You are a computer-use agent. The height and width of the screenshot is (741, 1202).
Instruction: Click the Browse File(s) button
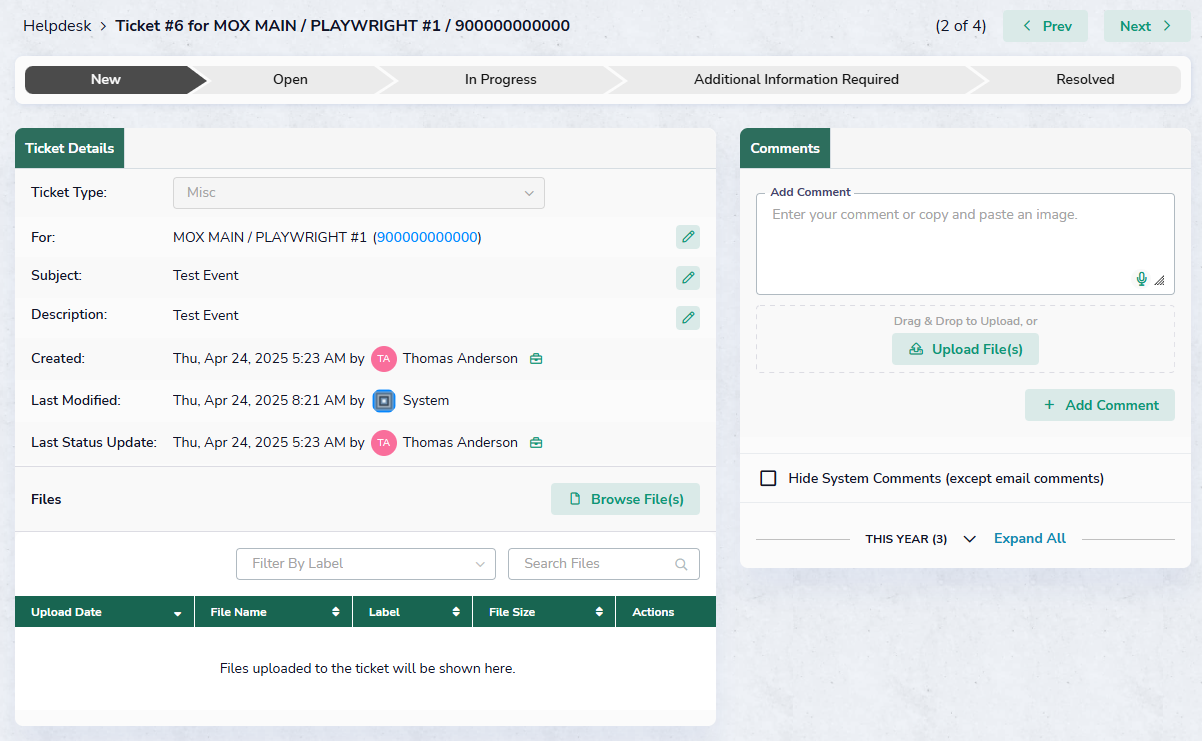625,499
